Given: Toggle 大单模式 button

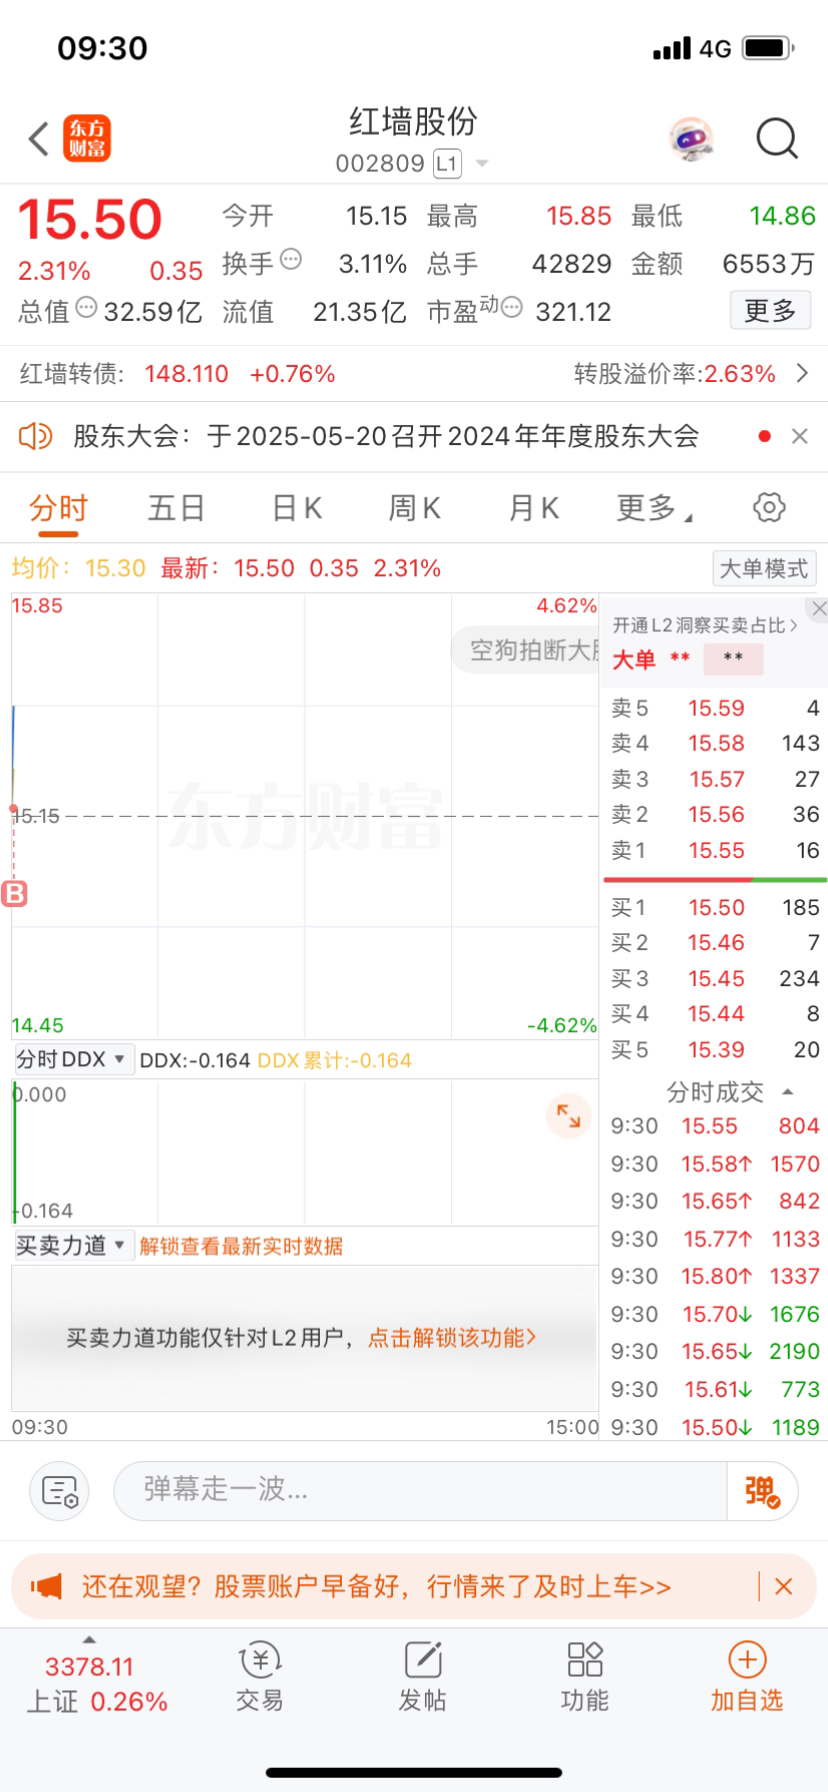Looking at the screenshot, I should pyautogui.click(x=764, y=568).
